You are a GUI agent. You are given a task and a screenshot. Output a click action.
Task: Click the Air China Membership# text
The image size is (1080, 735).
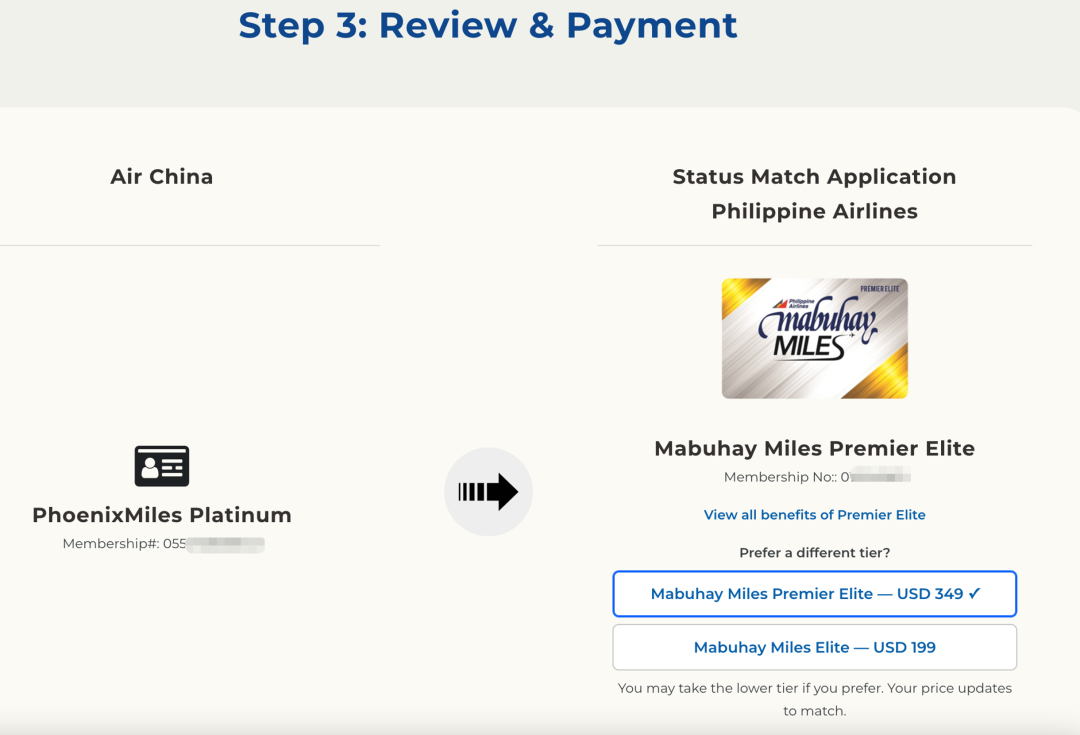click(163, 544)
